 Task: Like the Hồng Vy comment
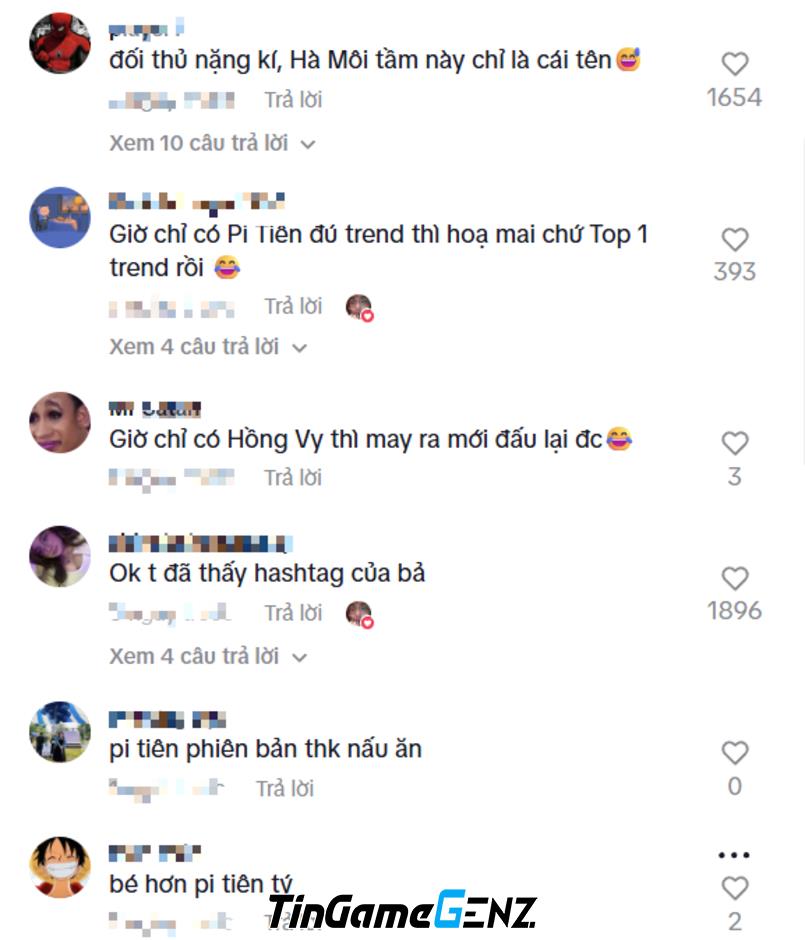click(x=734, y=443)
